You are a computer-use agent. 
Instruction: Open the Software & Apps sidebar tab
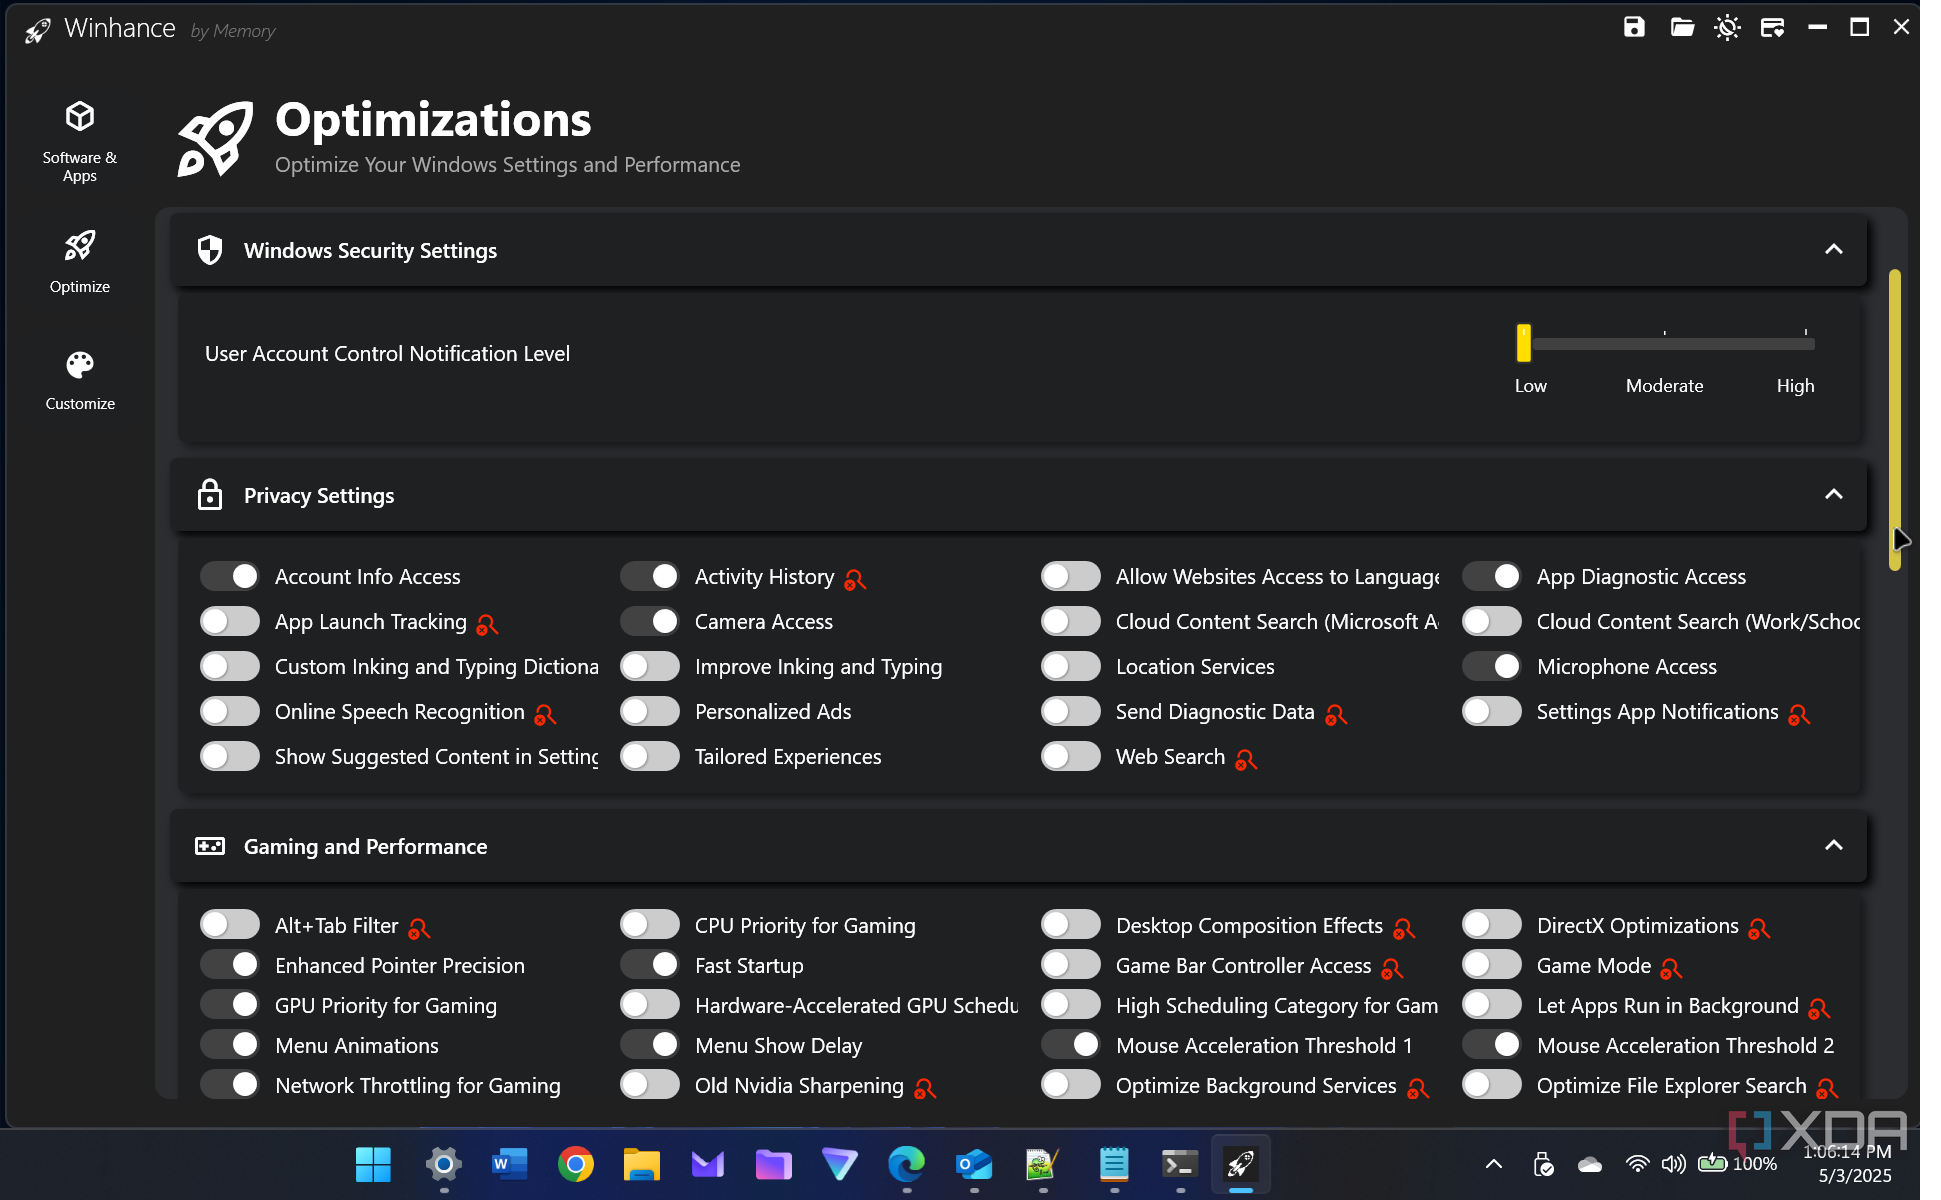tap(80, 140)
